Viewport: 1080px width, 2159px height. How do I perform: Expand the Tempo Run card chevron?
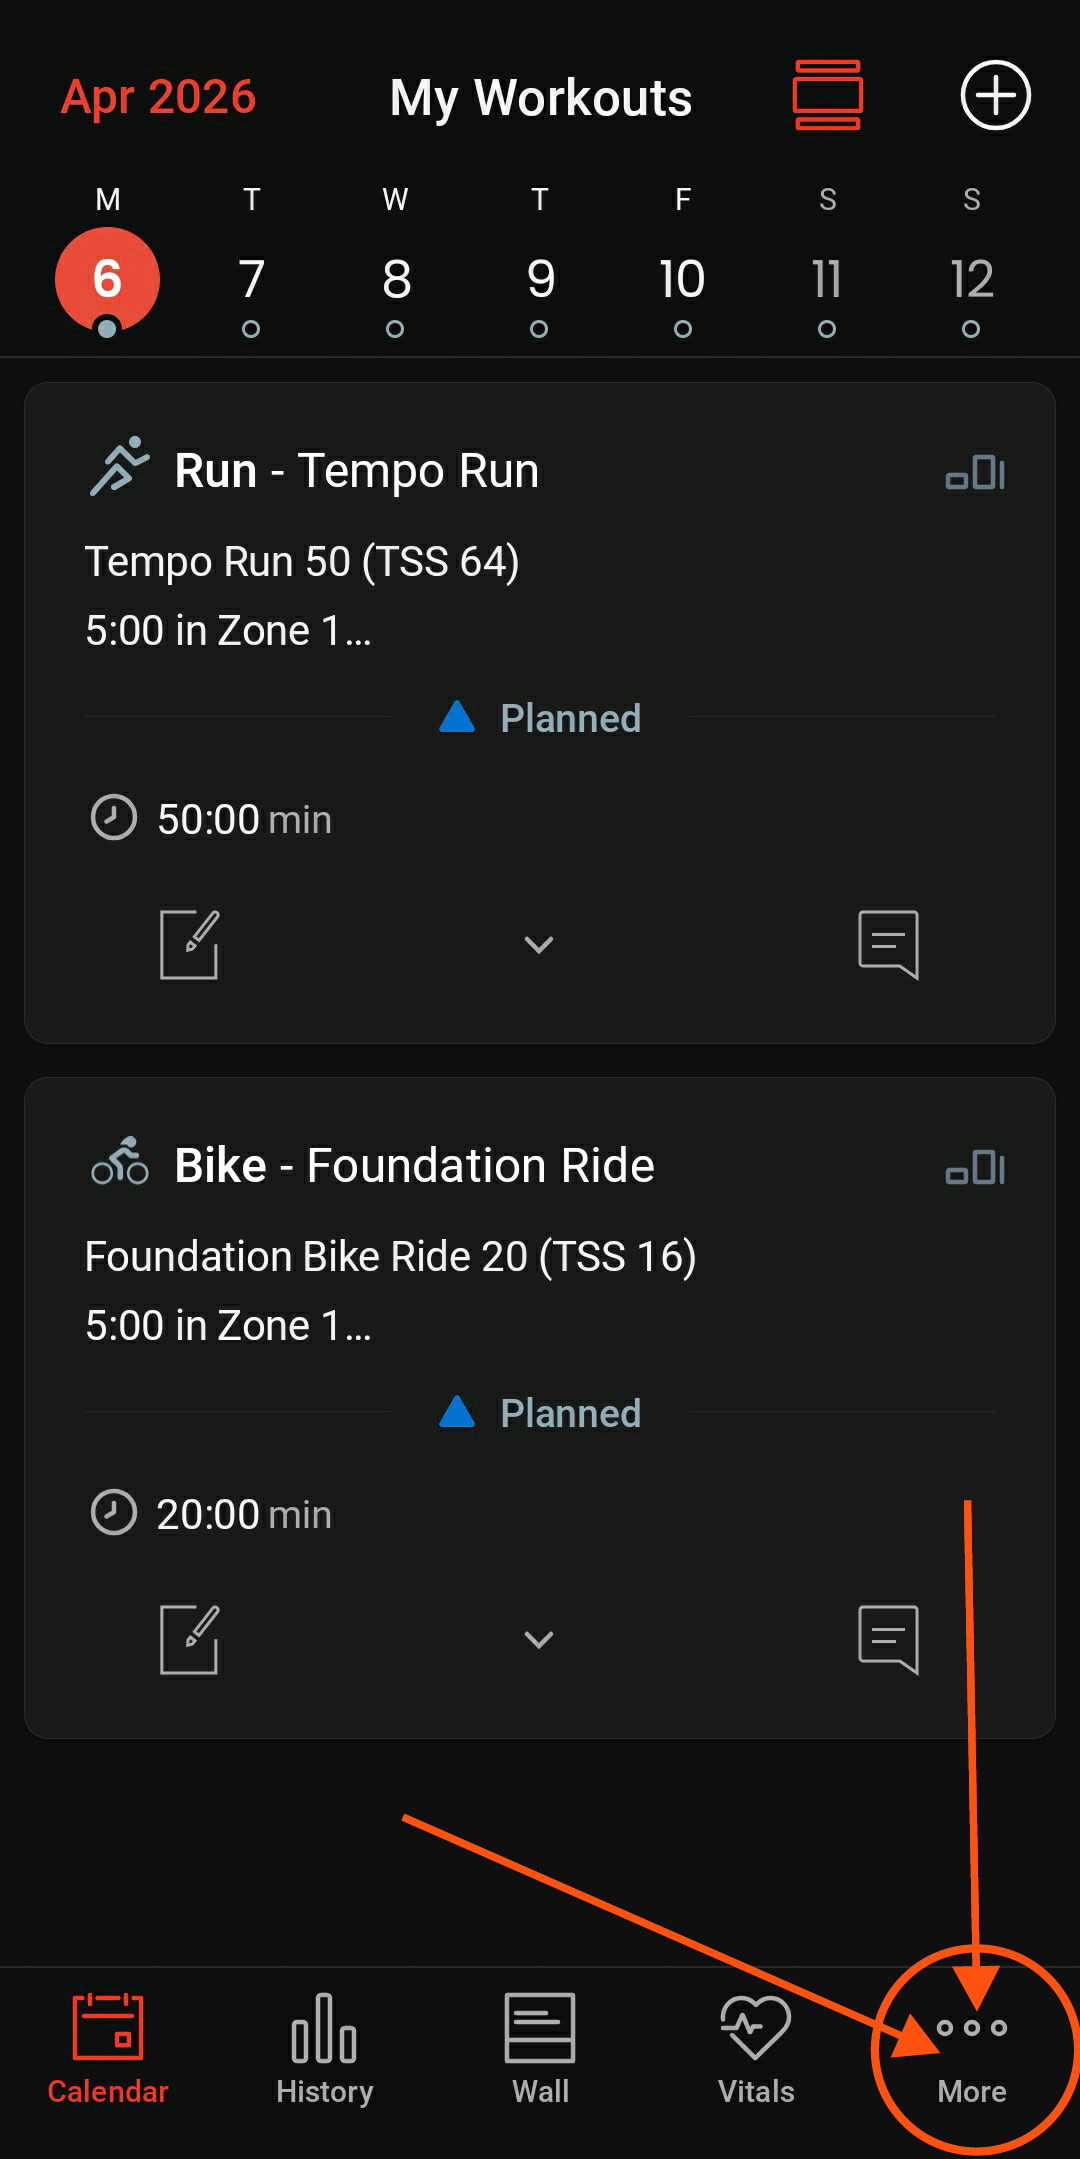pos(539,944)
